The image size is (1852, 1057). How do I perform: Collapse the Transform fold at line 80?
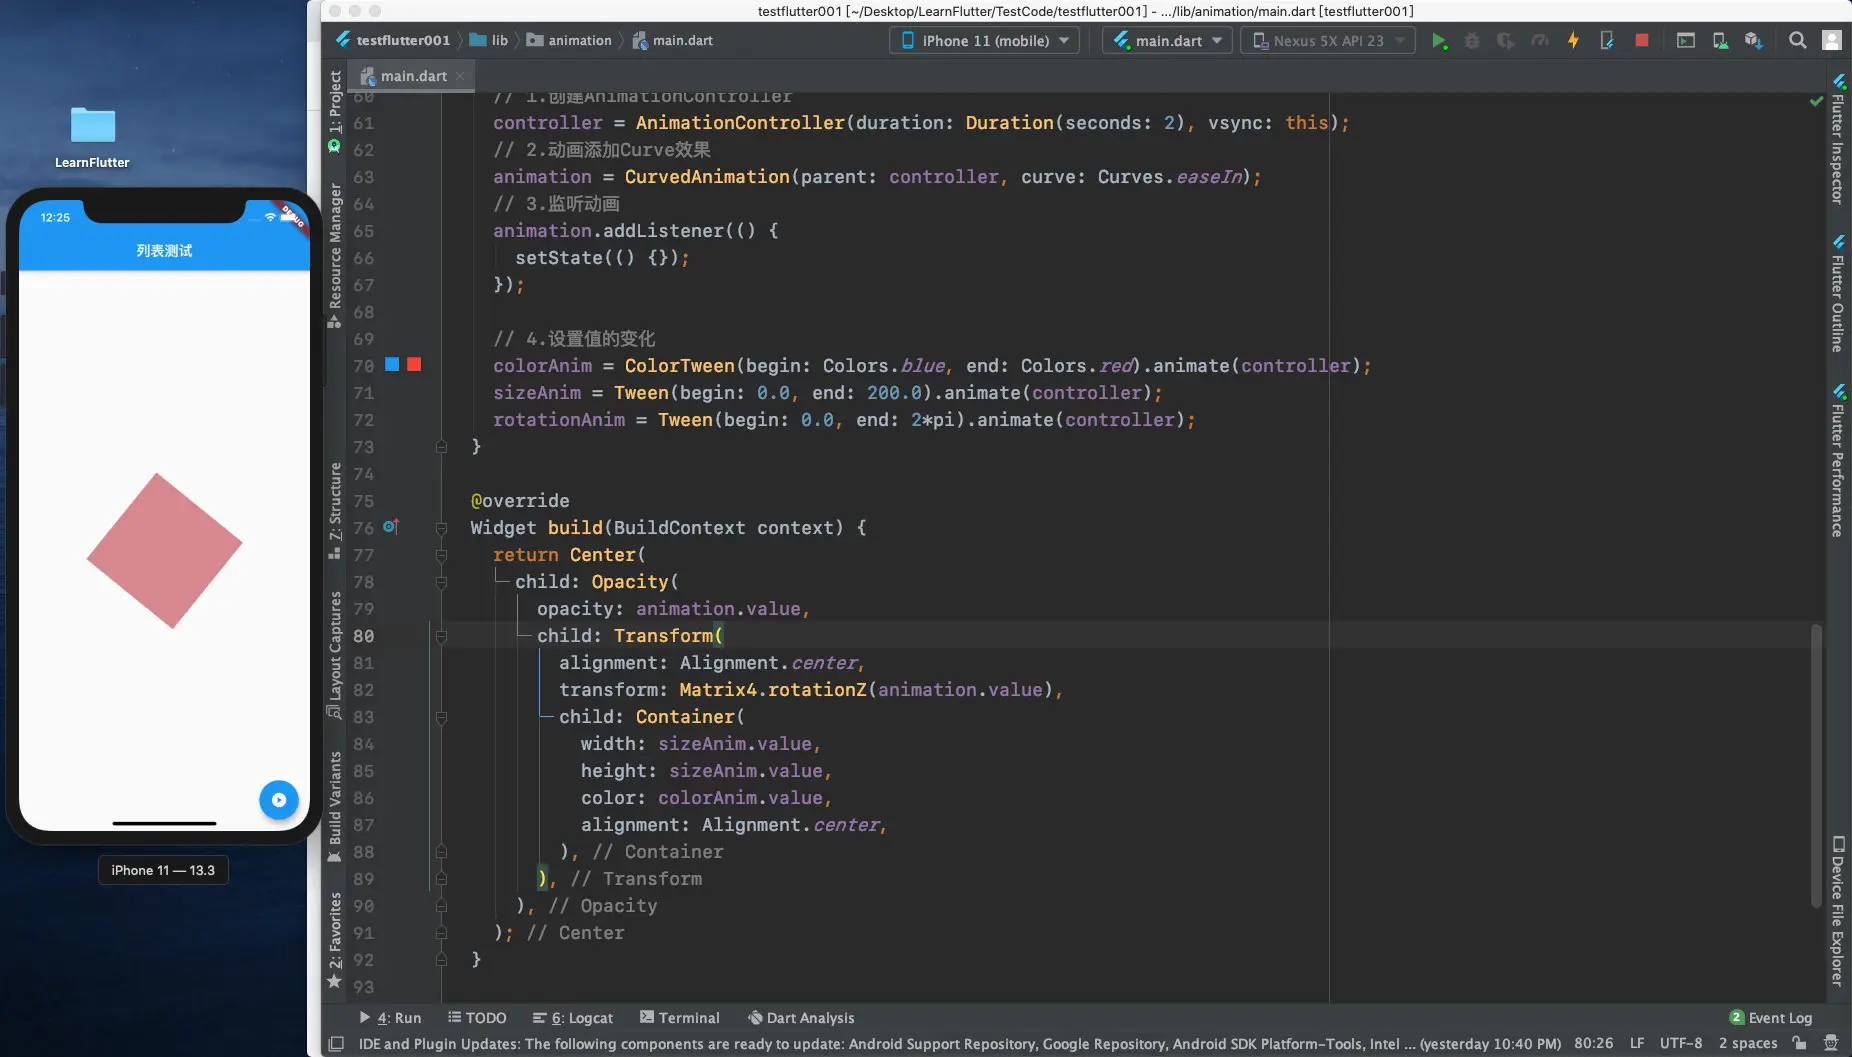click(x=441, y=636)
